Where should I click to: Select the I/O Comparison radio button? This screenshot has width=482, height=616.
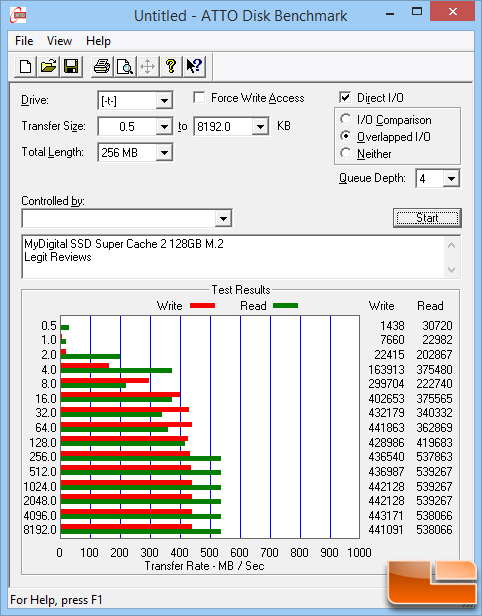point(346,119)
